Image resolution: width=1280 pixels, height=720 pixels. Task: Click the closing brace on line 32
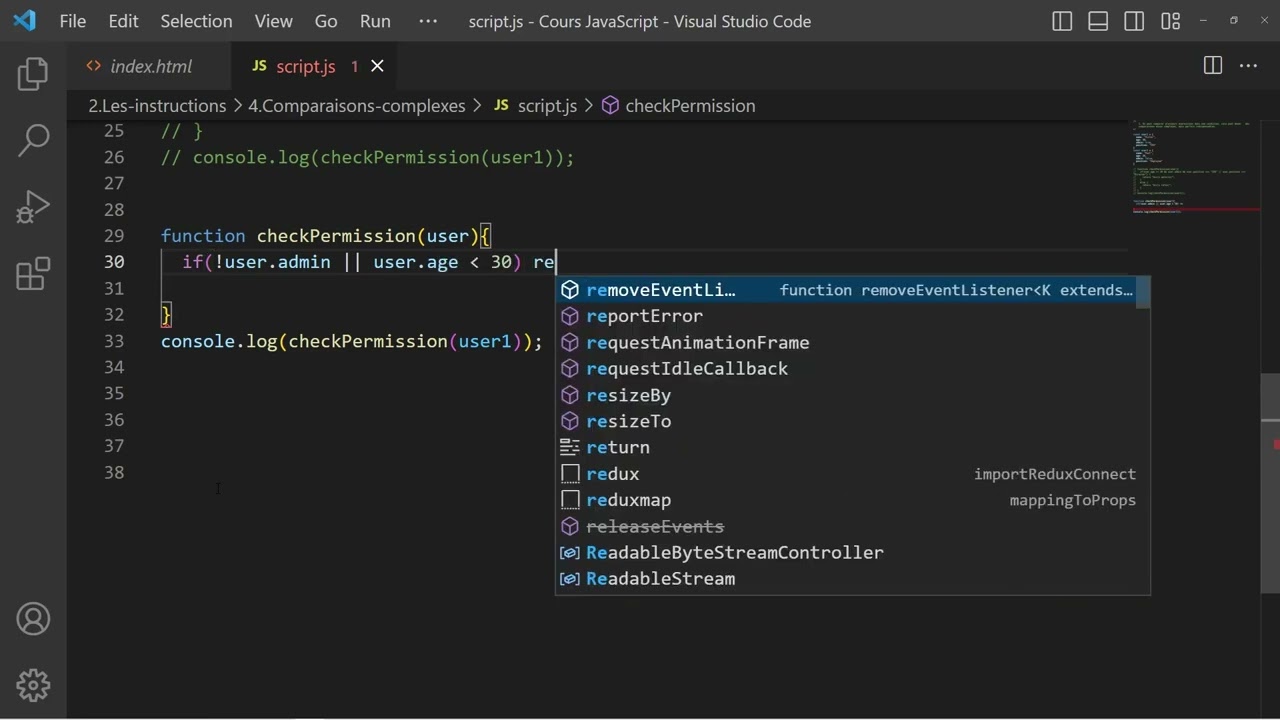pyautogui.click(x=166, y=314)
